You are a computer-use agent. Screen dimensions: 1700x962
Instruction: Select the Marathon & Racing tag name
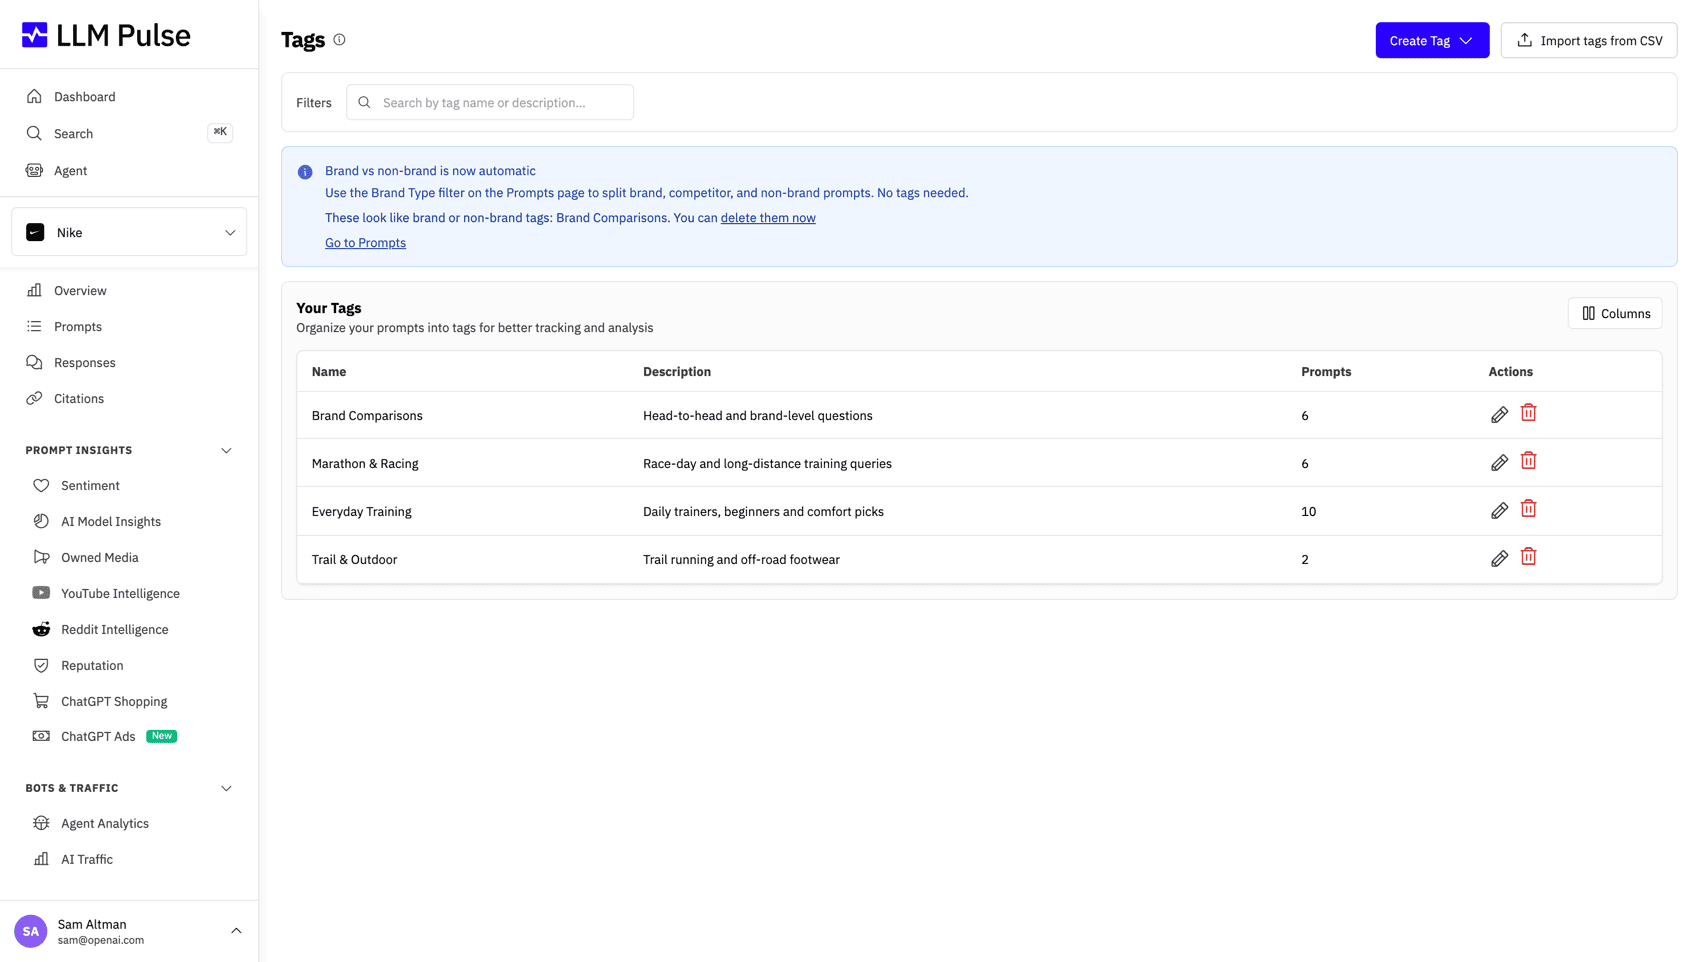[x=365, y=464]
